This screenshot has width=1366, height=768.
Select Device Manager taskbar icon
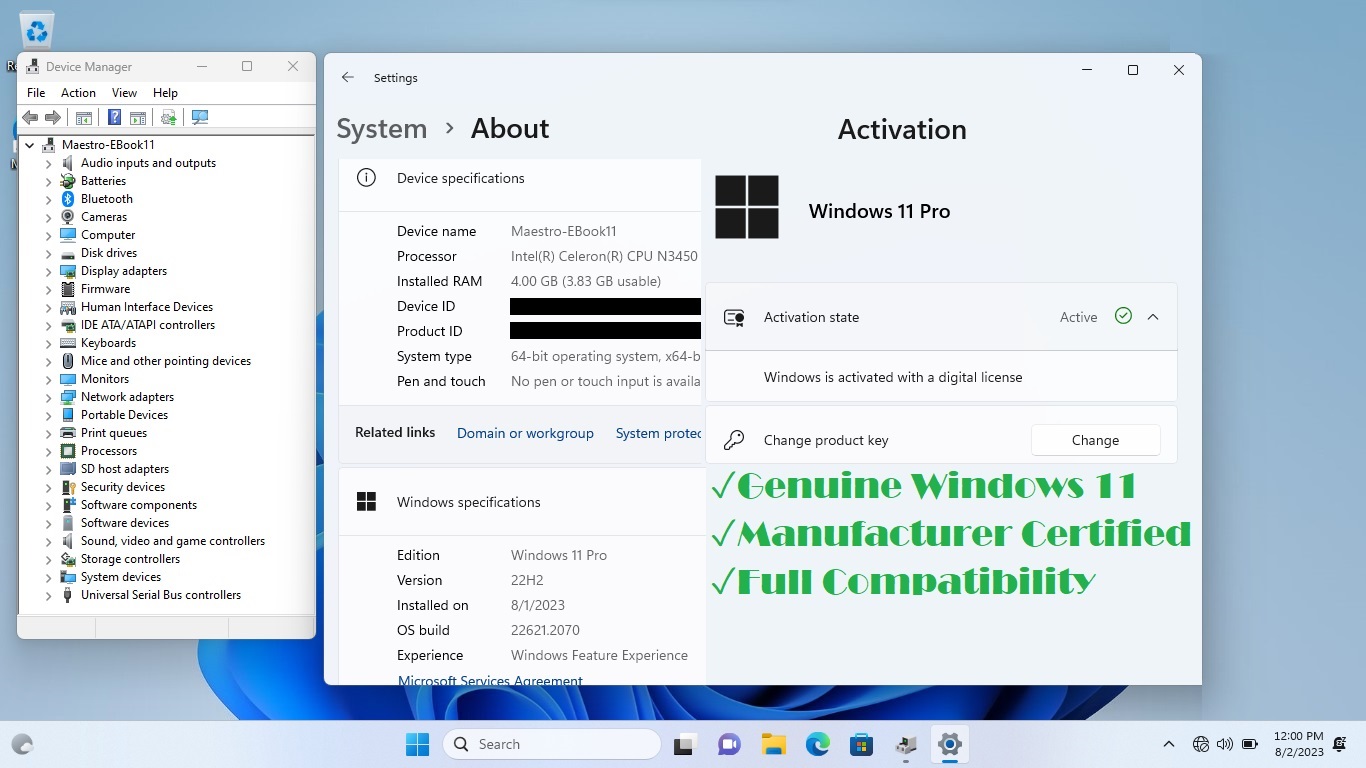coord(906,744)
